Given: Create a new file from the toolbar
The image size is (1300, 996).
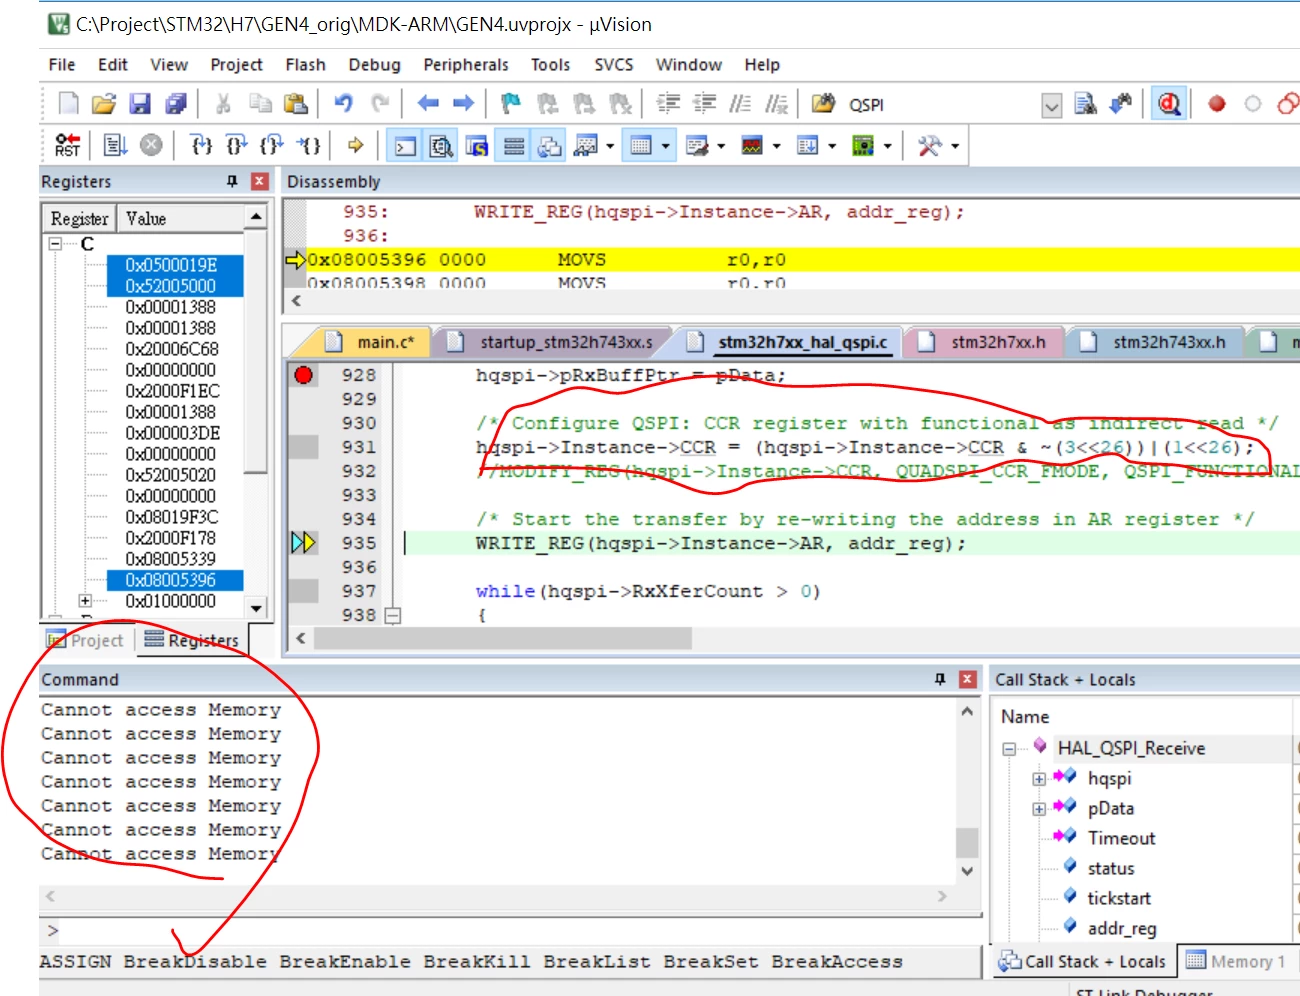Looking at the screenshot, I should [x=68, y=104].
